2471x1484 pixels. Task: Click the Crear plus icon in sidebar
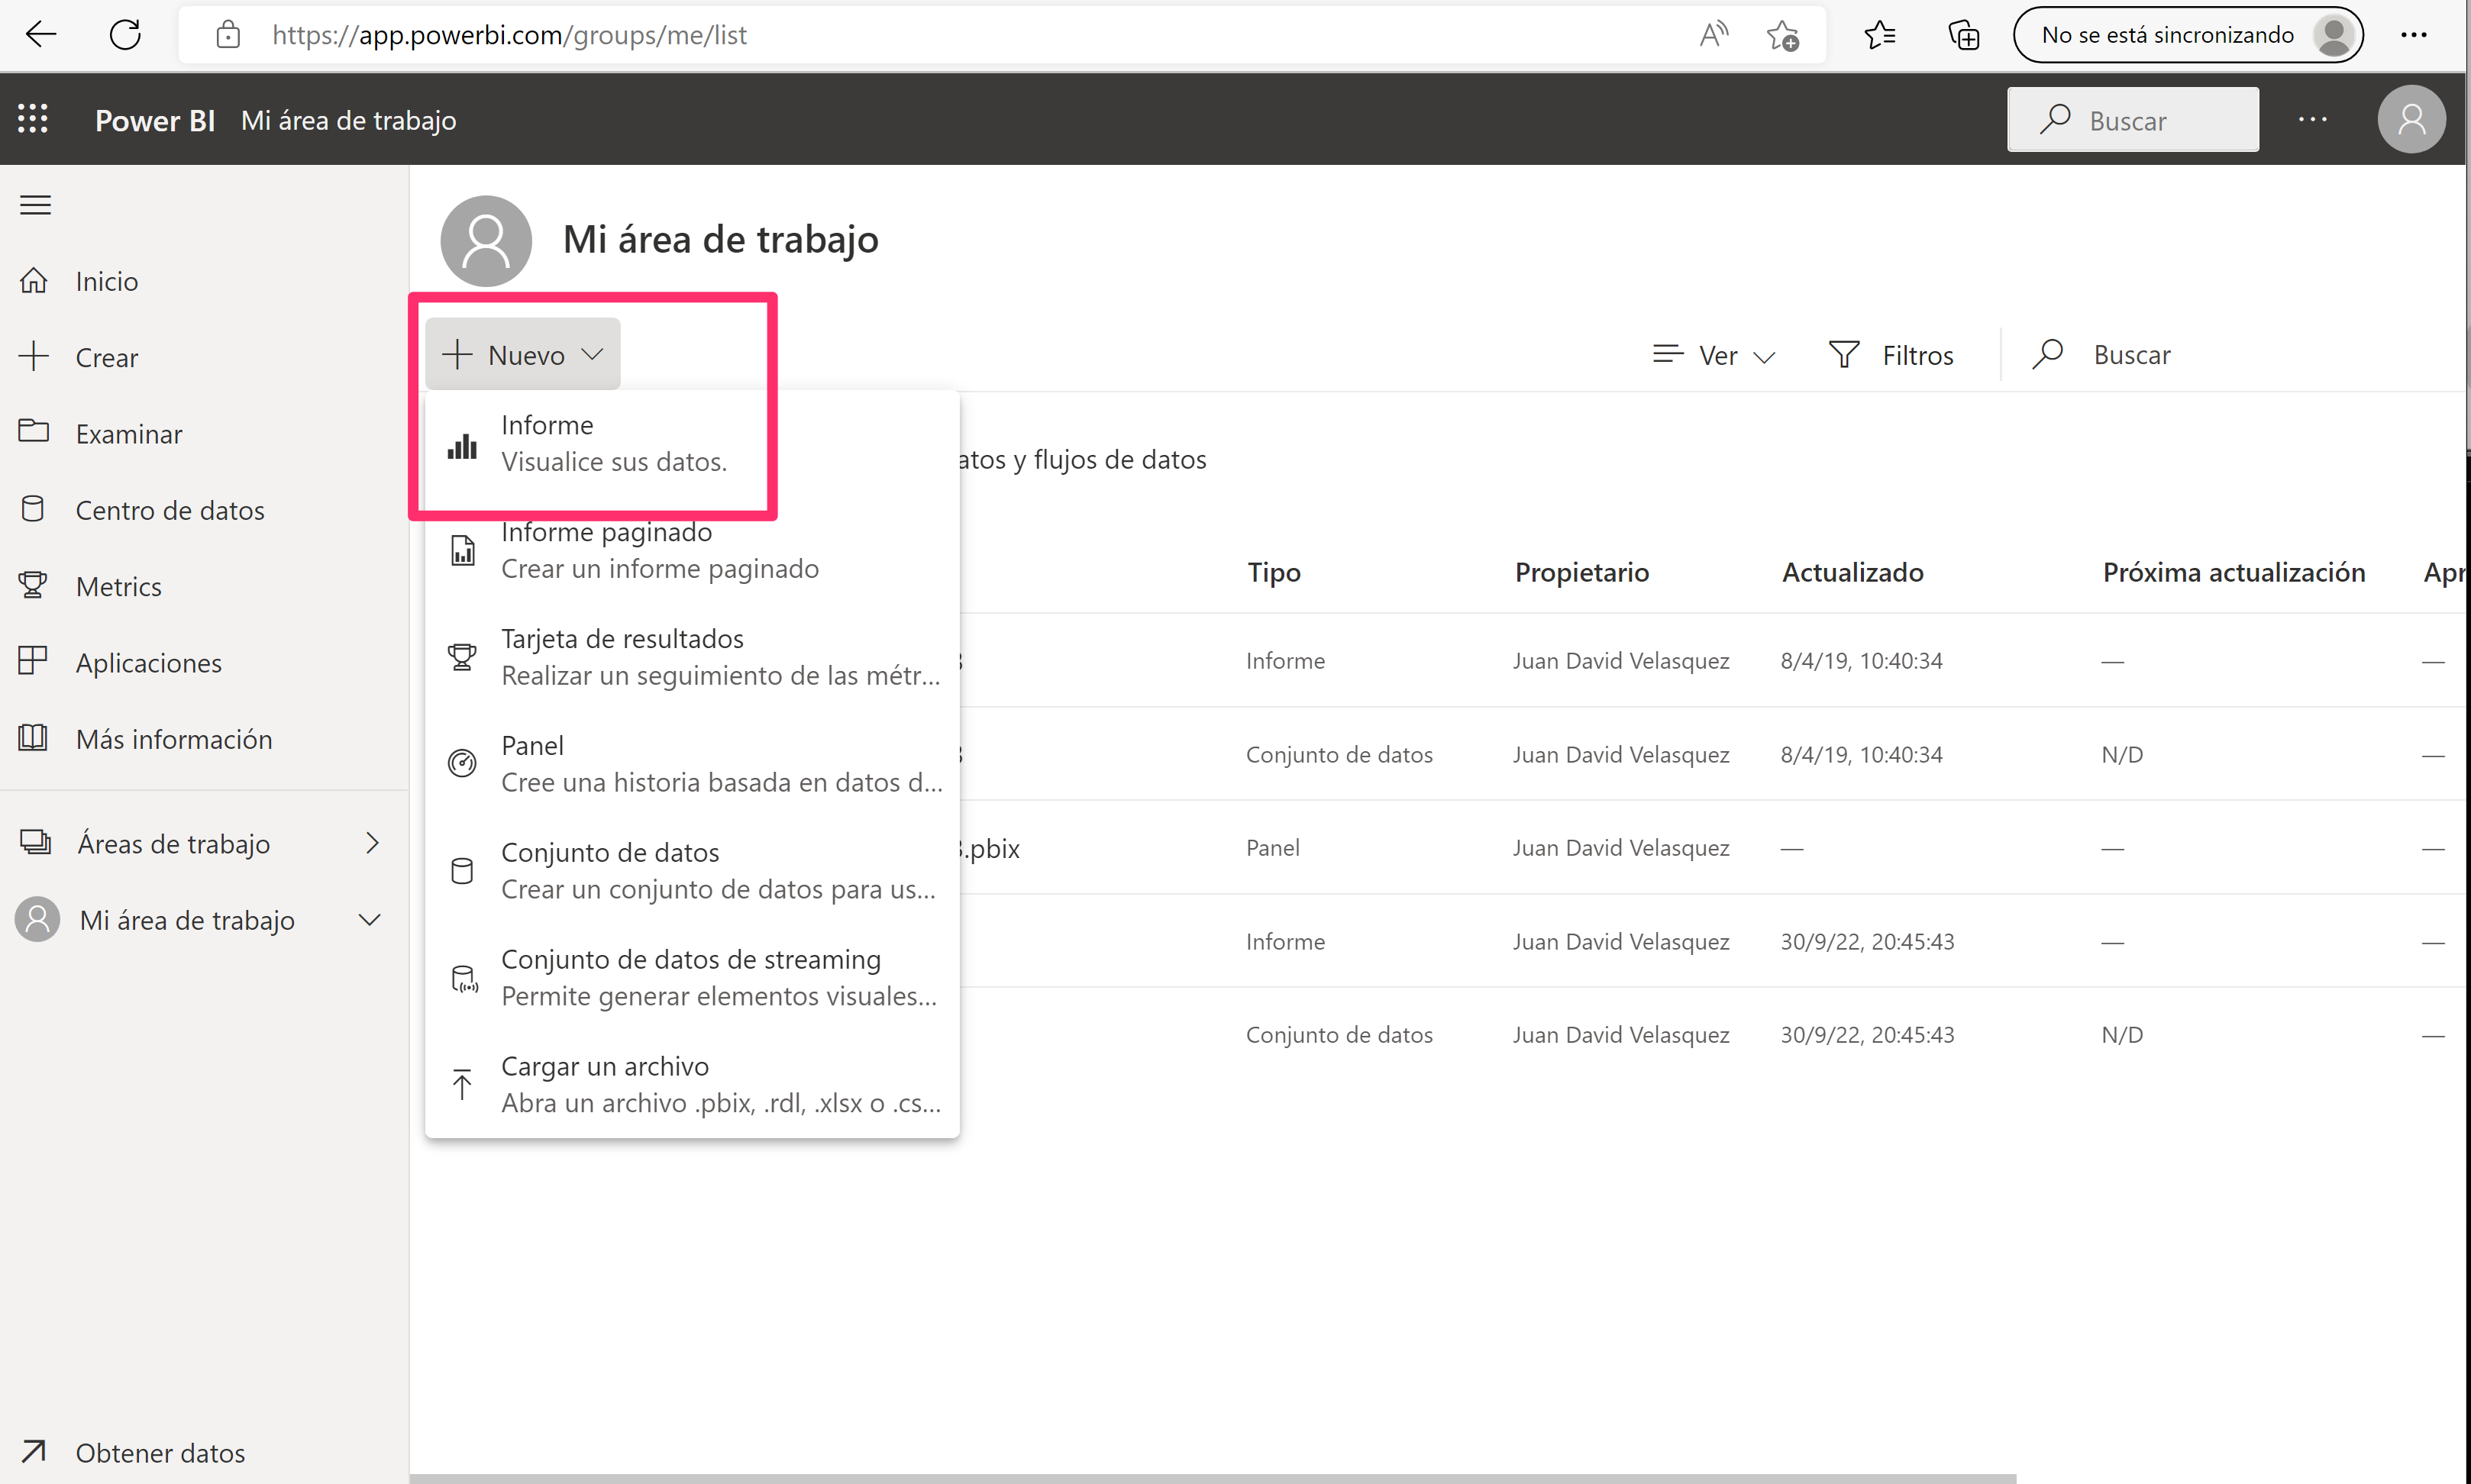(x=34, y=356)
